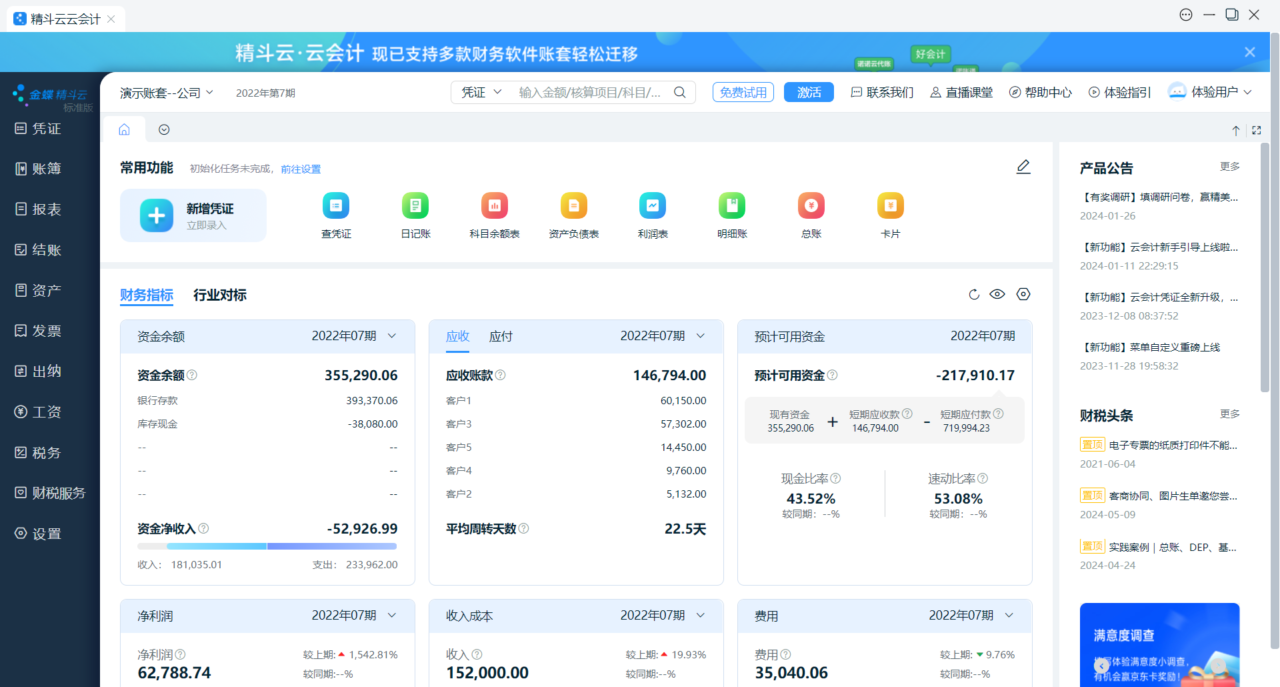Open the 利润表 shortcut icon
Screen dimensions: 1280x687
click(x=653, y=206)
